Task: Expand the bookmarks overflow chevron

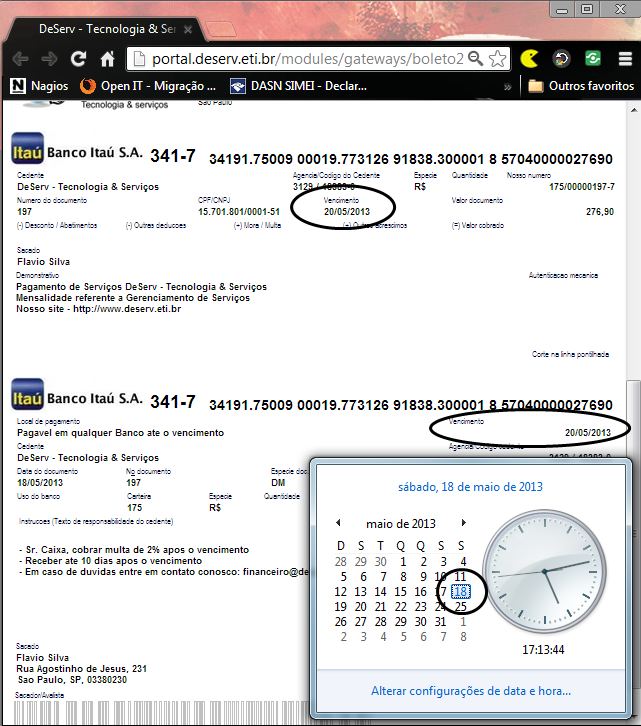Action: coord(508,87)
